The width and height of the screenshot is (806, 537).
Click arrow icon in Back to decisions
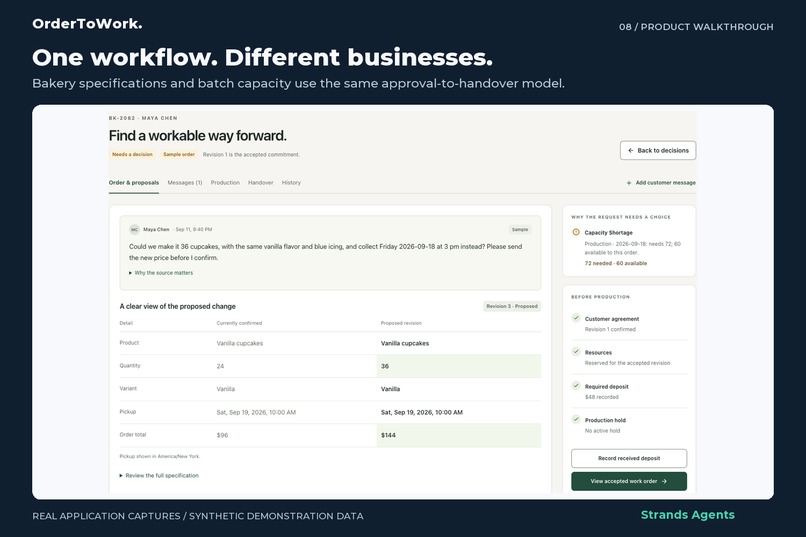[x=630, y=151]
